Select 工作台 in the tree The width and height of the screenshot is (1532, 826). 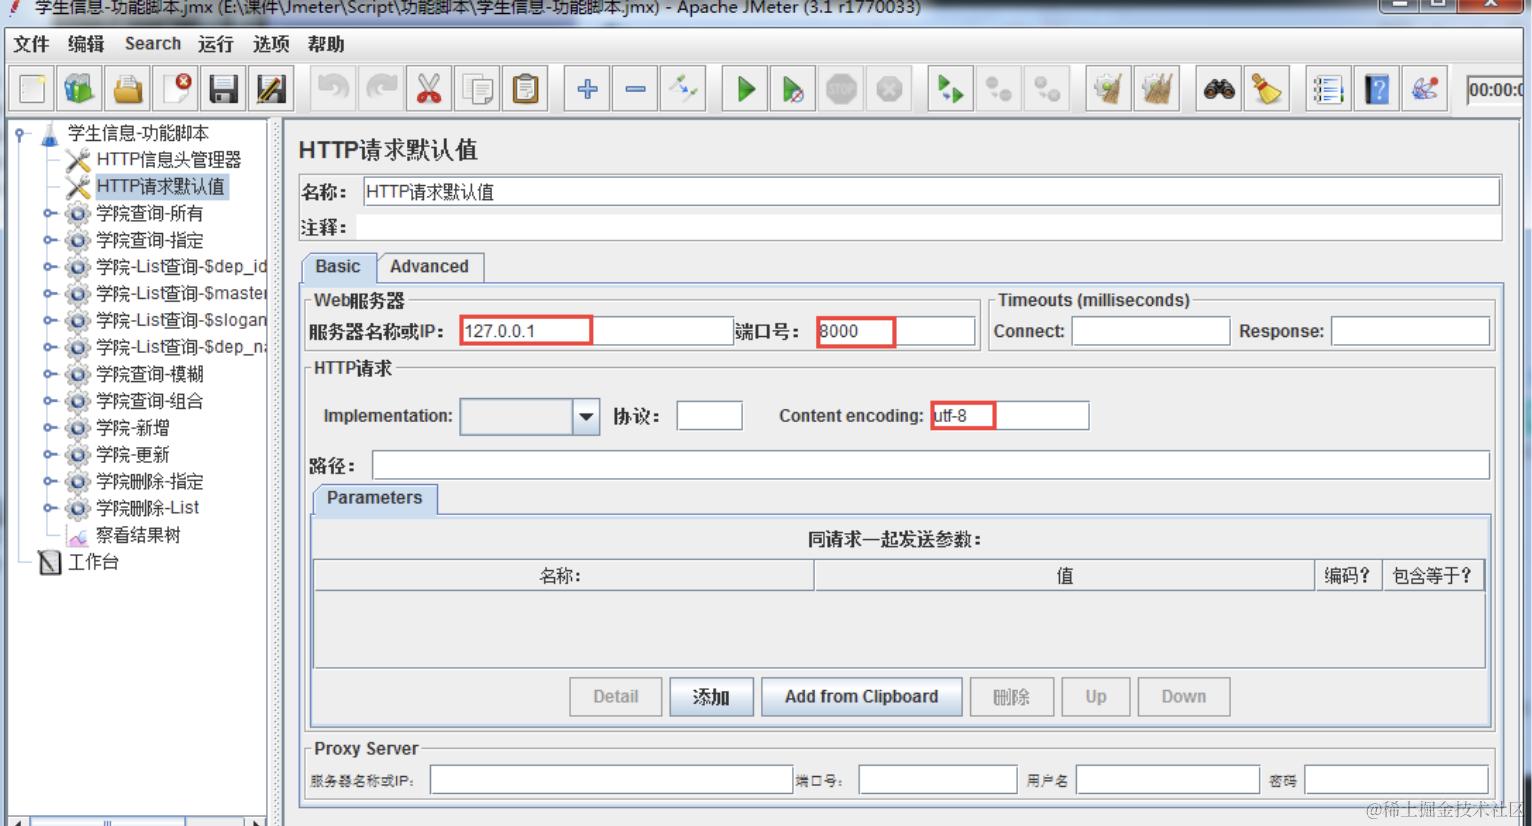point(93,562)
